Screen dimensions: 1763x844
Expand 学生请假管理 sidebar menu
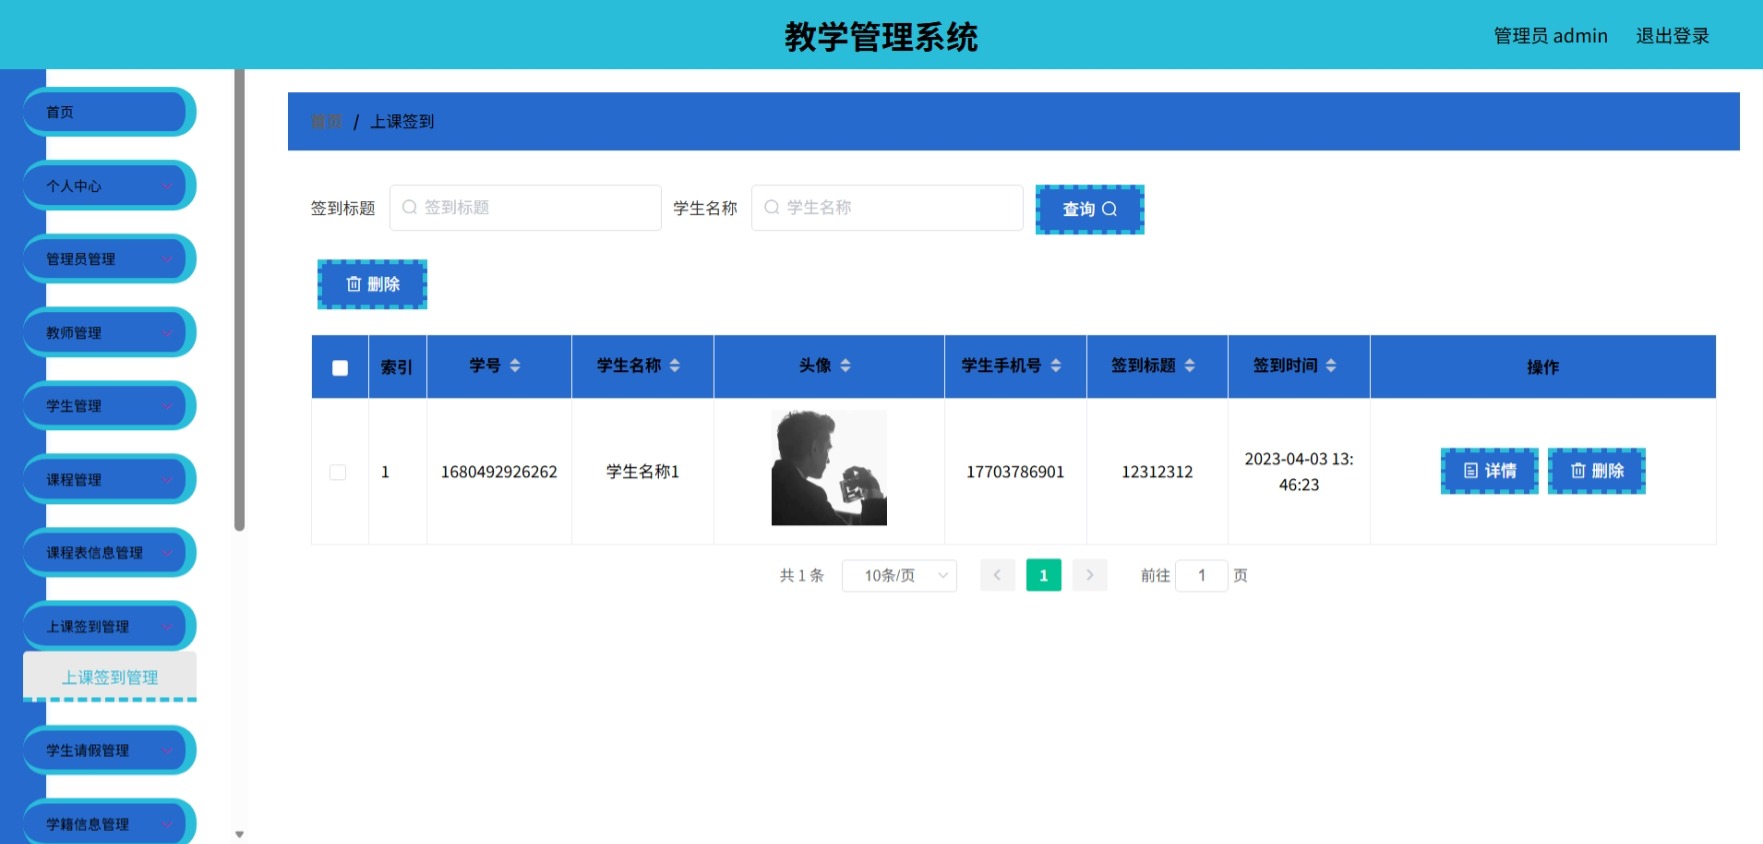109,751
